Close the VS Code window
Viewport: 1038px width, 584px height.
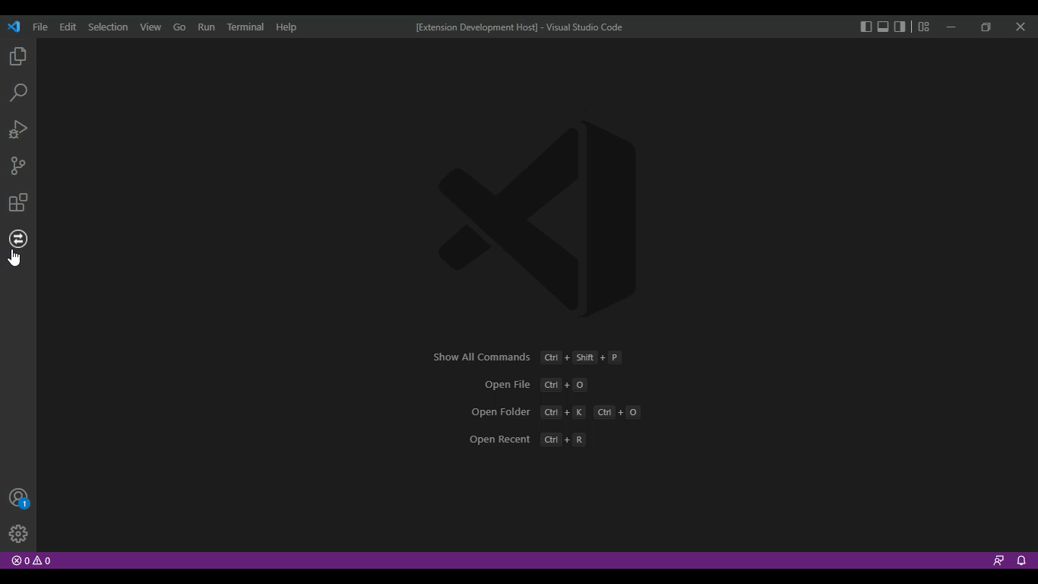pyautogui.click(x=1020, y=27)
